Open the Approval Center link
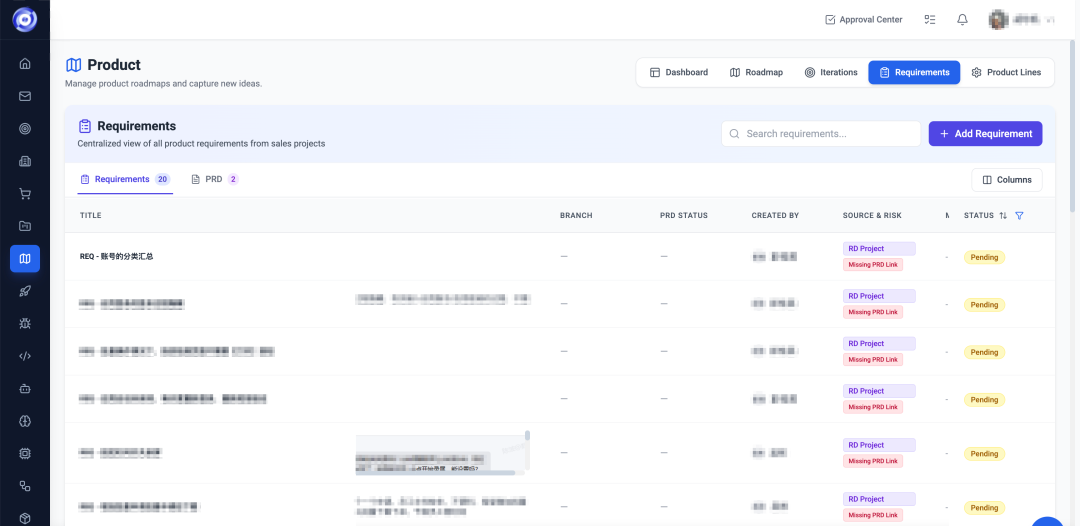Screen dimensions: 1080x526 (864, 19)
